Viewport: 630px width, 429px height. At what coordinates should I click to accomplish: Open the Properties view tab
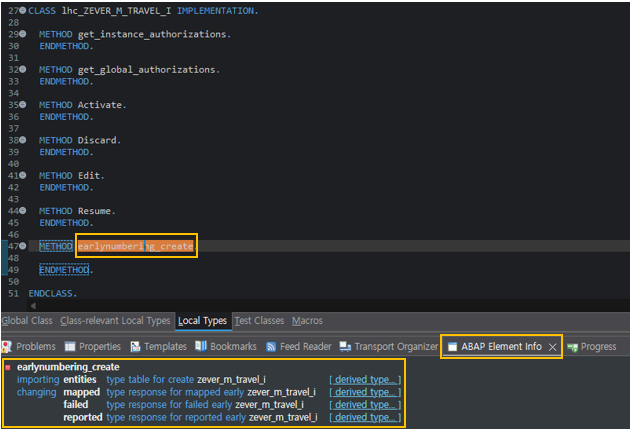pyautogui.click(x=93, y=346)
